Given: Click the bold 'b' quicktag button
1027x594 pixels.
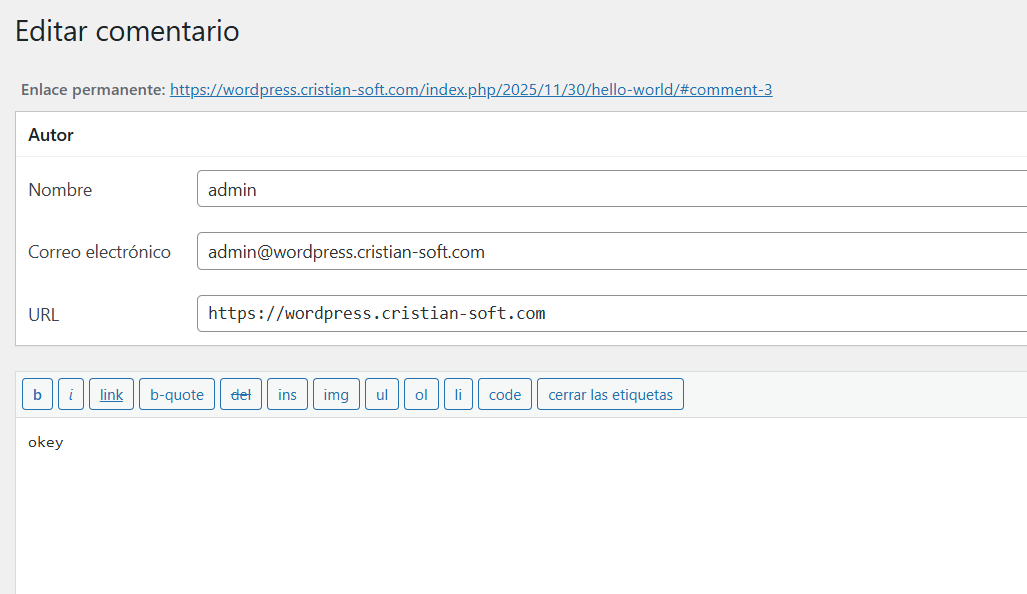Looking at the screenshot, I should (x=37, y=394).
